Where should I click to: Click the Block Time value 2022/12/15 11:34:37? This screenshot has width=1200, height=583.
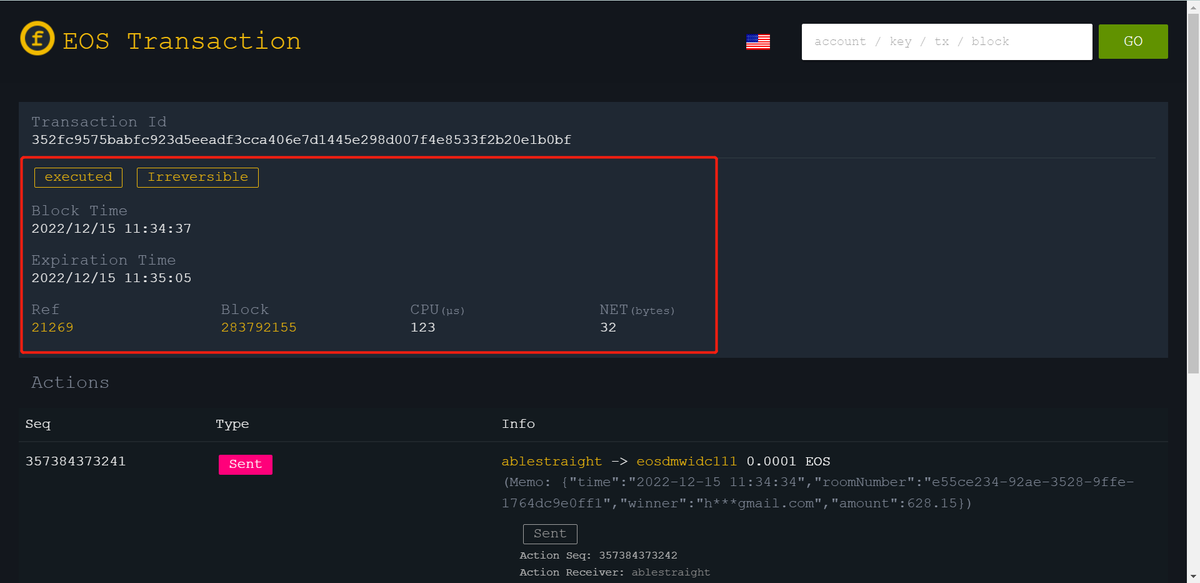(111, 229)
